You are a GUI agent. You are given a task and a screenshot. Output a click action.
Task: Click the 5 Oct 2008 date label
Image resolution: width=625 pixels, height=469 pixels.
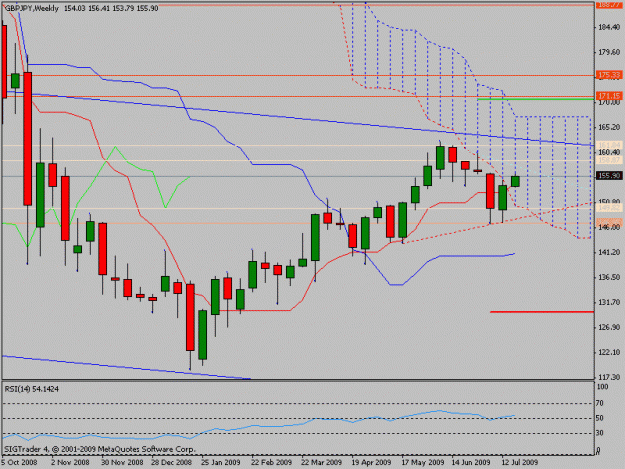pyautogui.click(x=20, y=462)
